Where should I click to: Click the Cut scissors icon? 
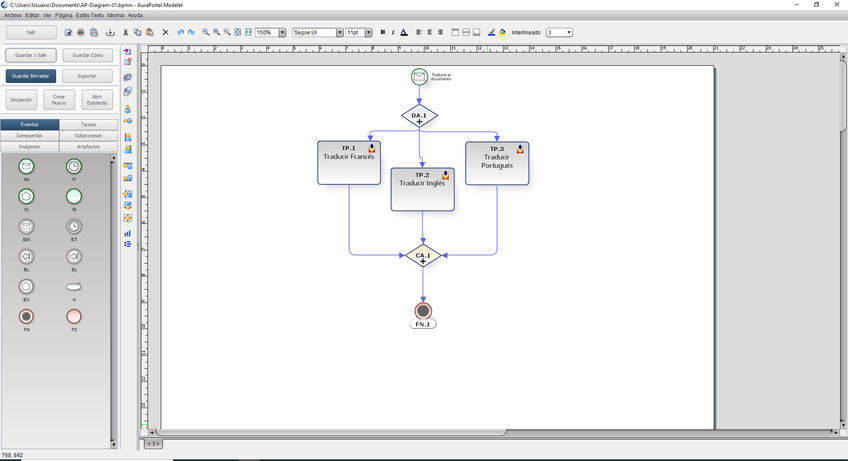click(x=125, y=32)
